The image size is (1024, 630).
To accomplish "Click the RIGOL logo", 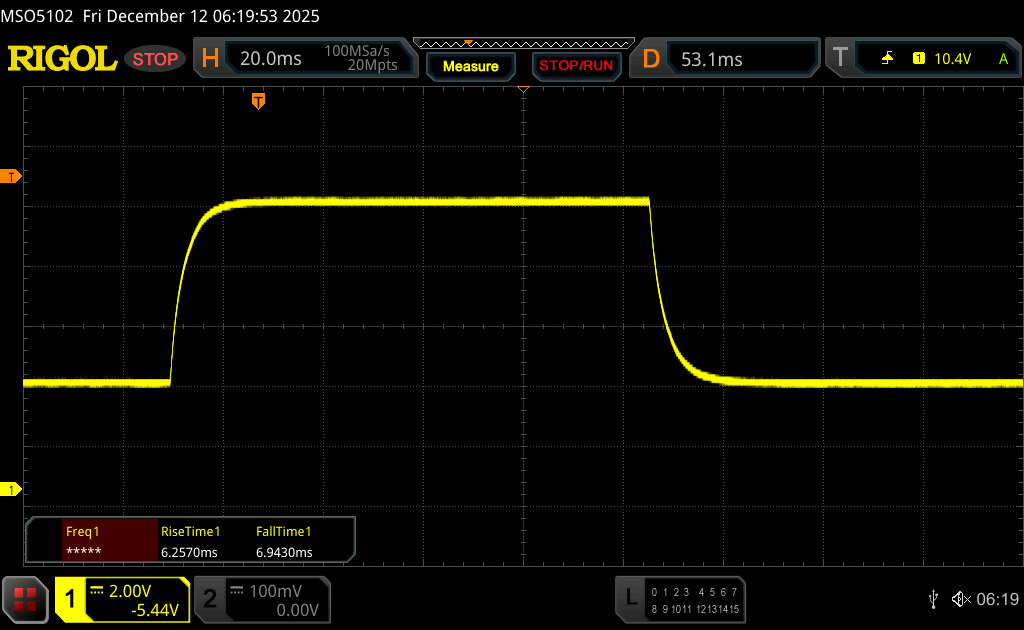I will (x=62, y=59).
